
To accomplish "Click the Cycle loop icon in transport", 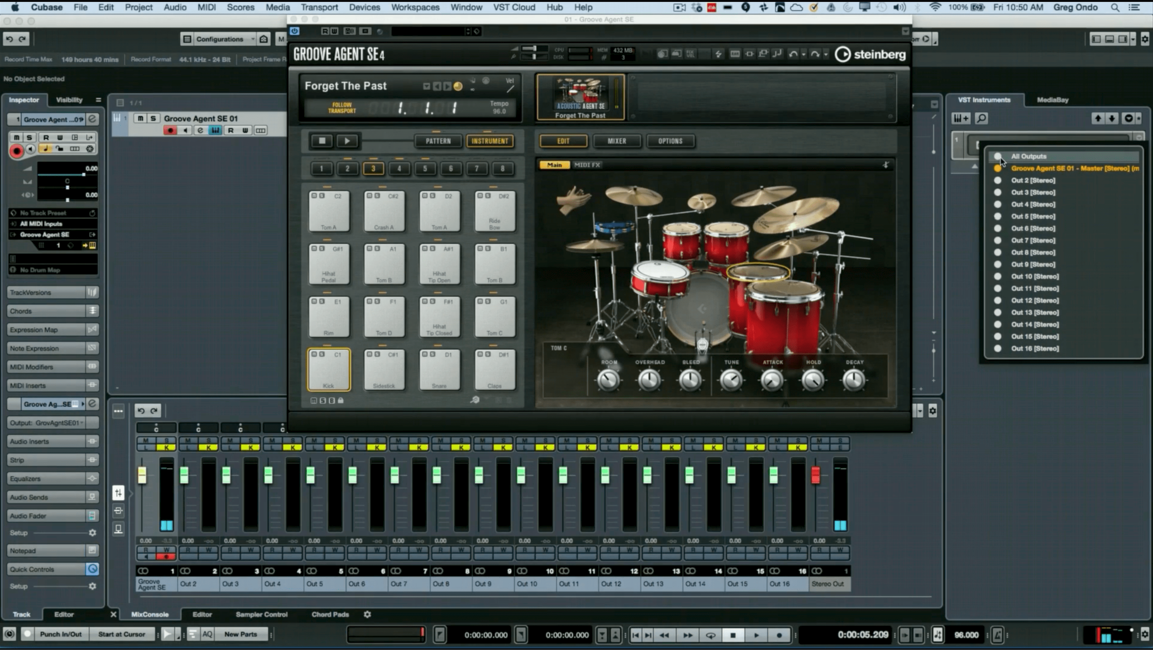I will coord(711,635).
